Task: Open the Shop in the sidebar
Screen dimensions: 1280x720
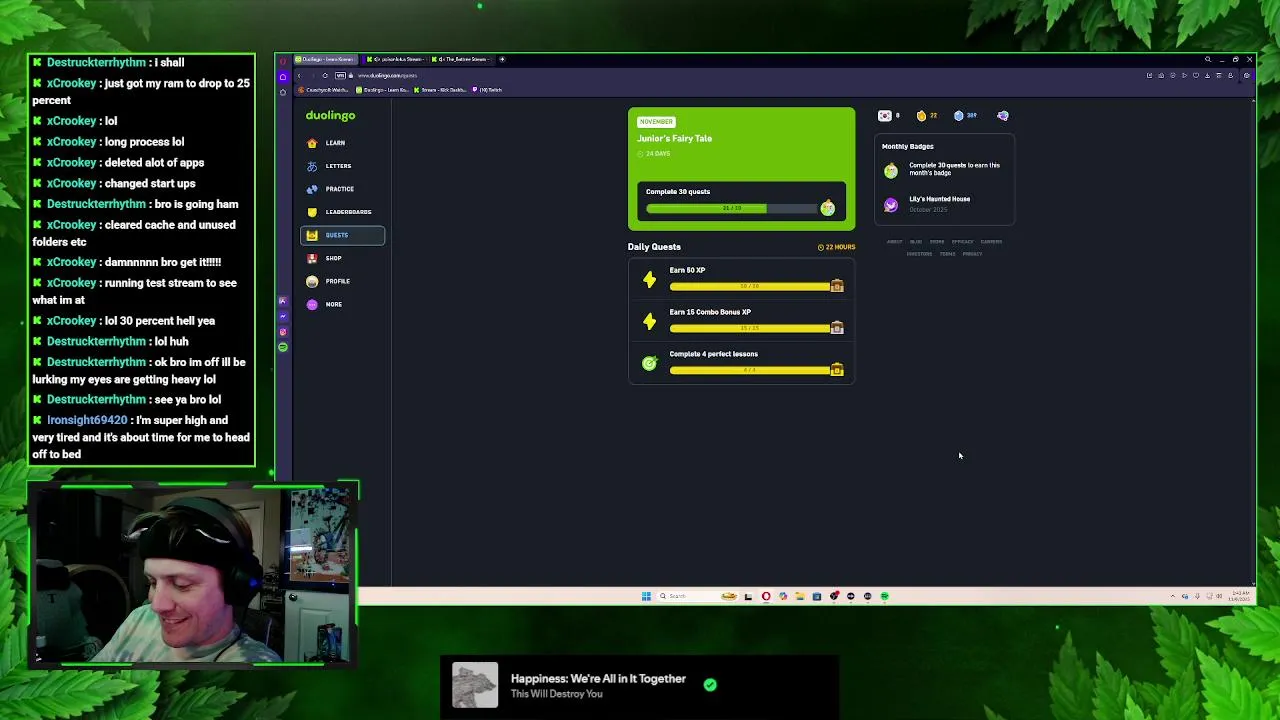Action: point(342,258)
